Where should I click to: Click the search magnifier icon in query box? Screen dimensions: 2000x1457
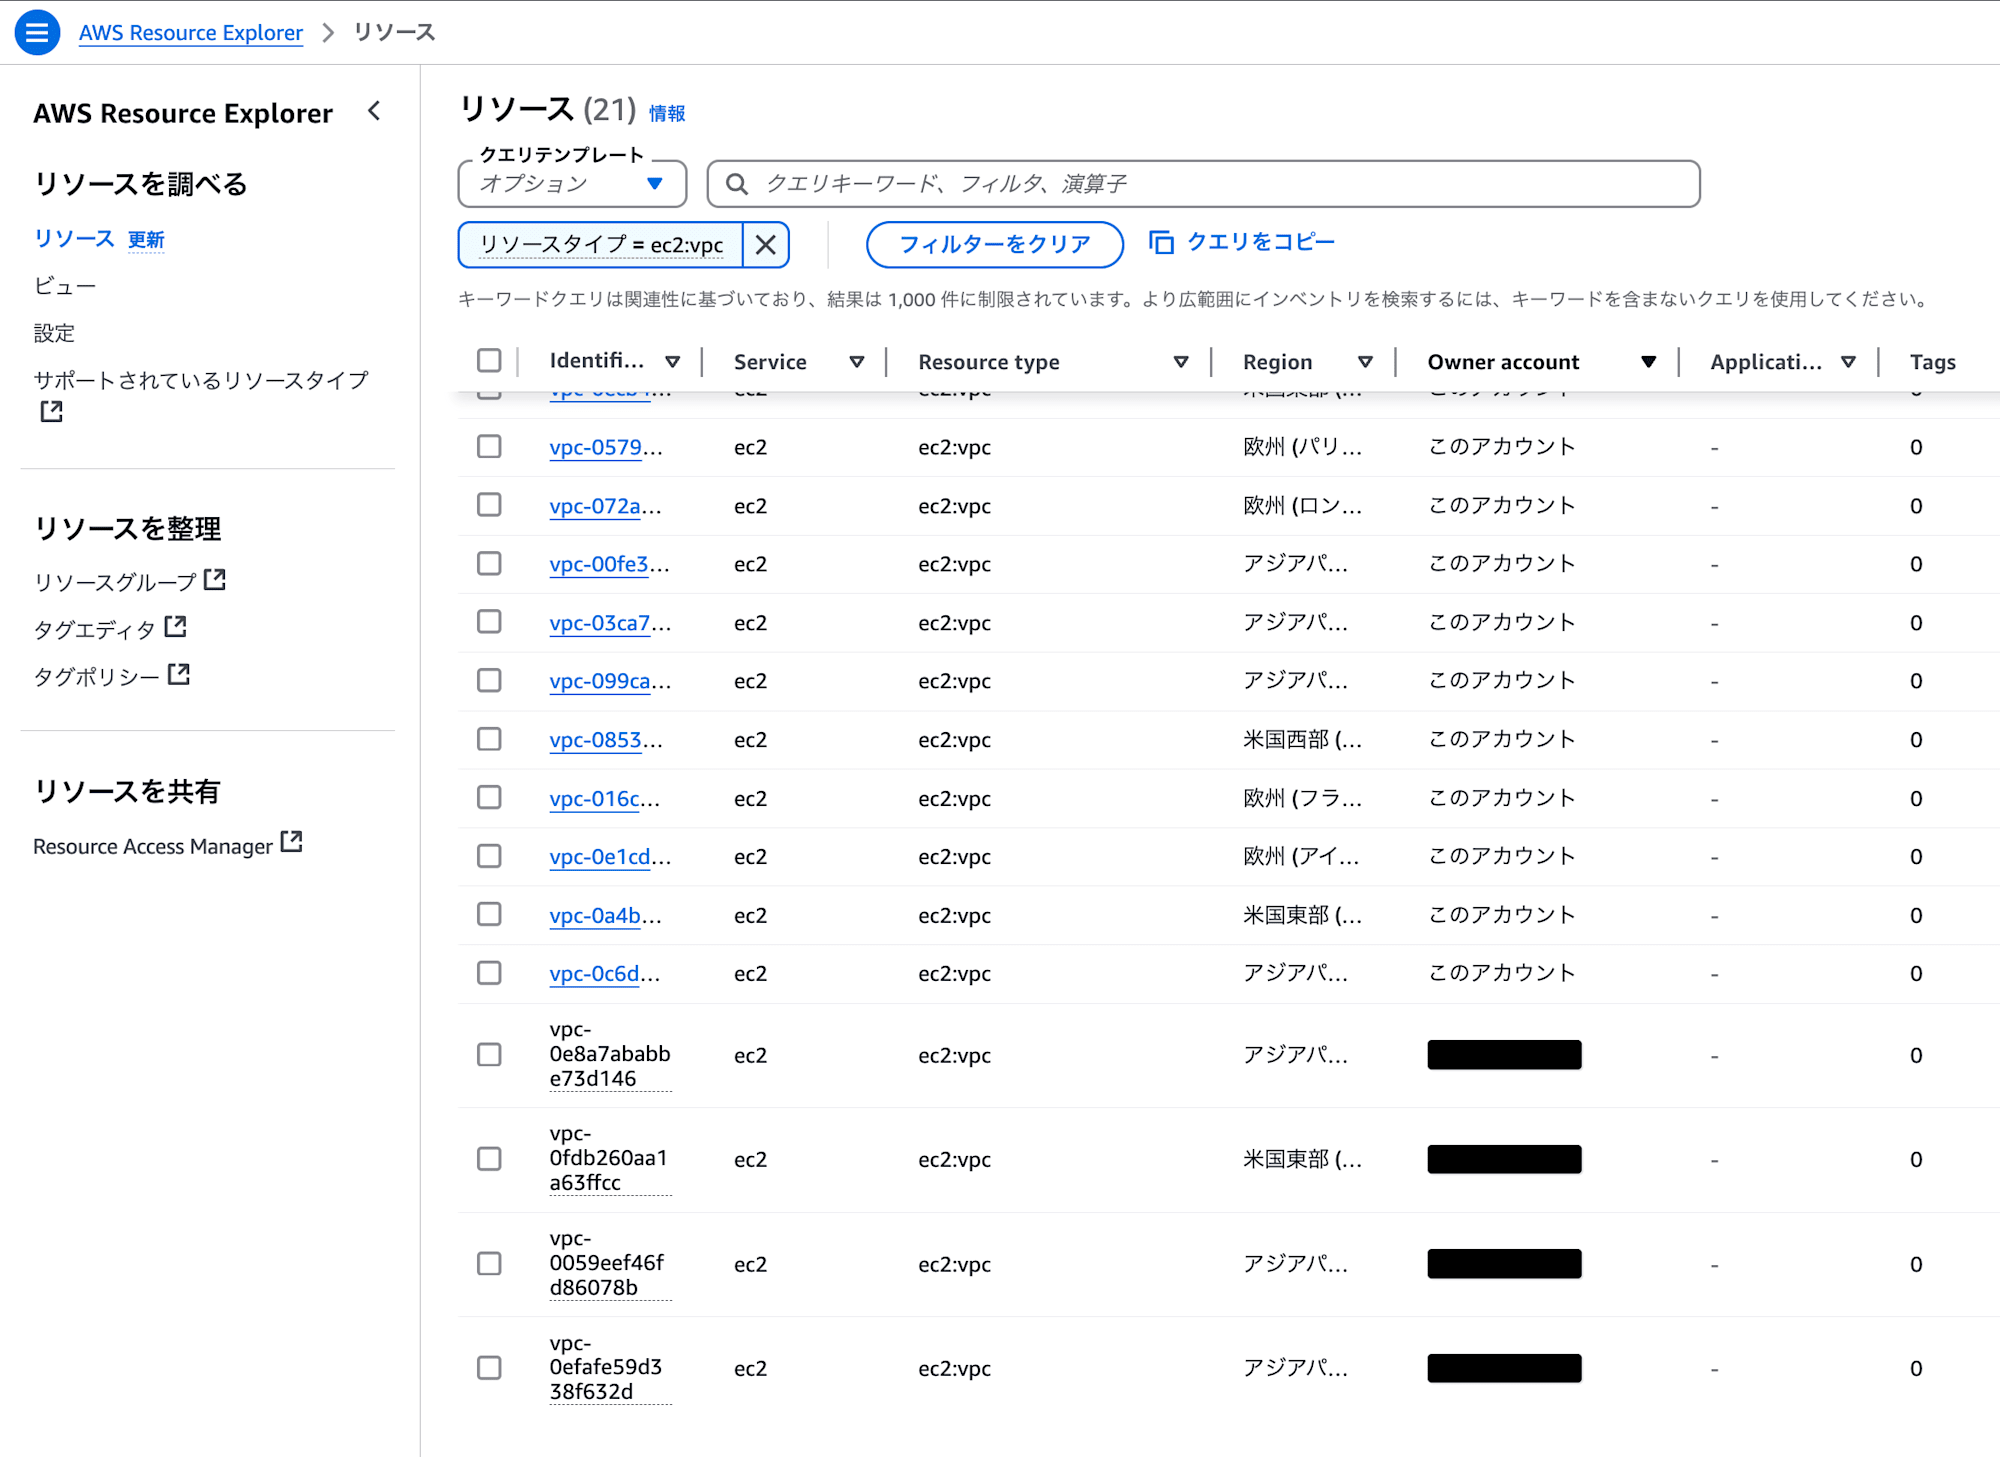(x=737, y=184)
